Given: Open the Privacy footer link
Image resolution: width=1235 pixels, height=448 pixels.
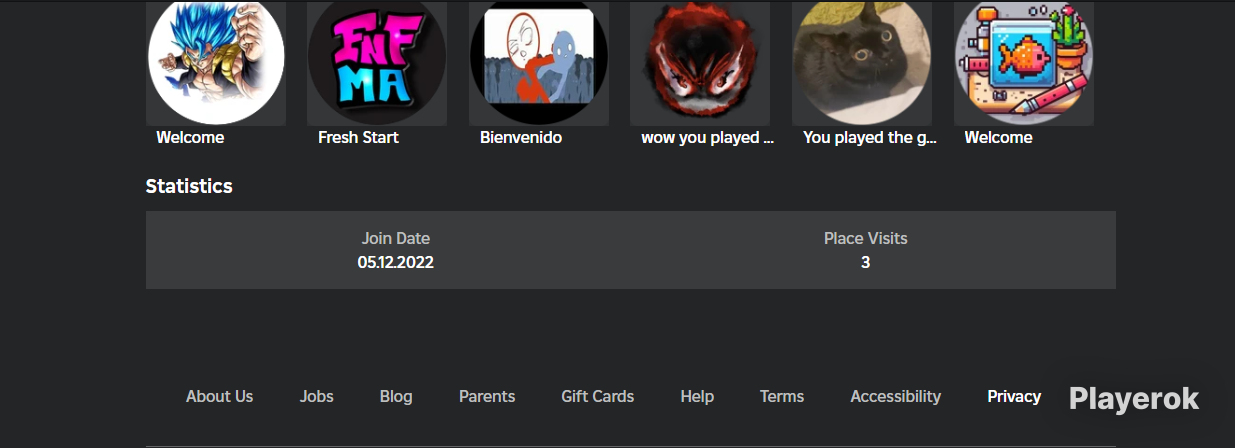Looking at the screenshot, I should (1014, 396).
